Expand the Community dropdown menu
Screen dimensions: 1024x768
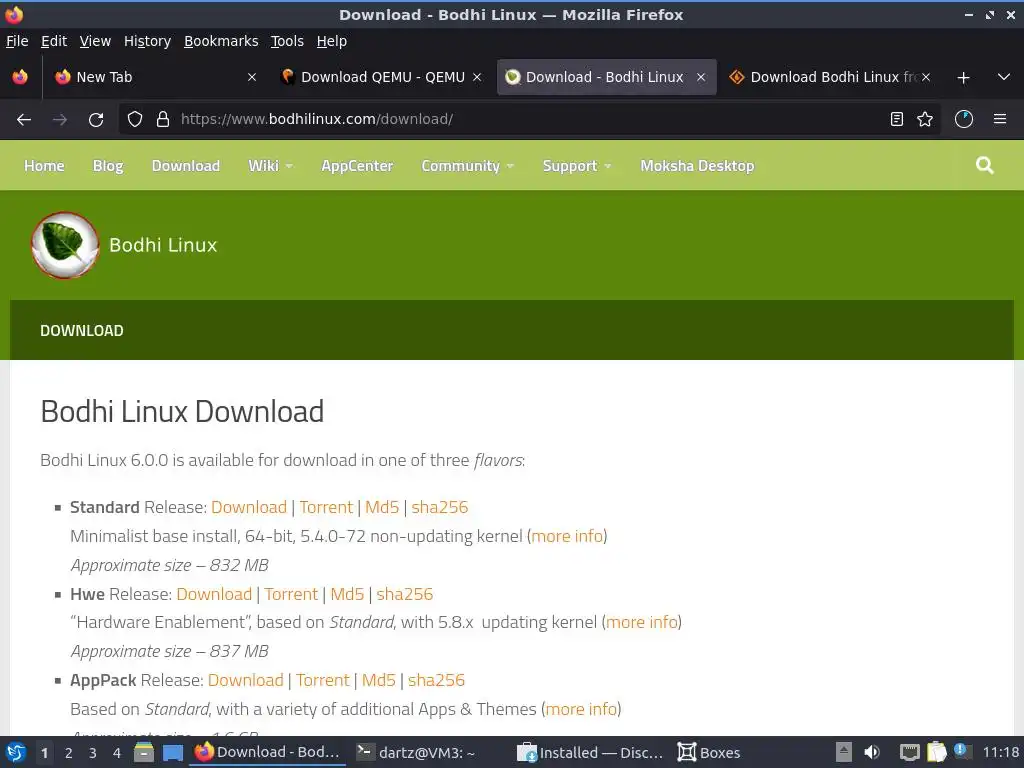(x=468, y=166)
